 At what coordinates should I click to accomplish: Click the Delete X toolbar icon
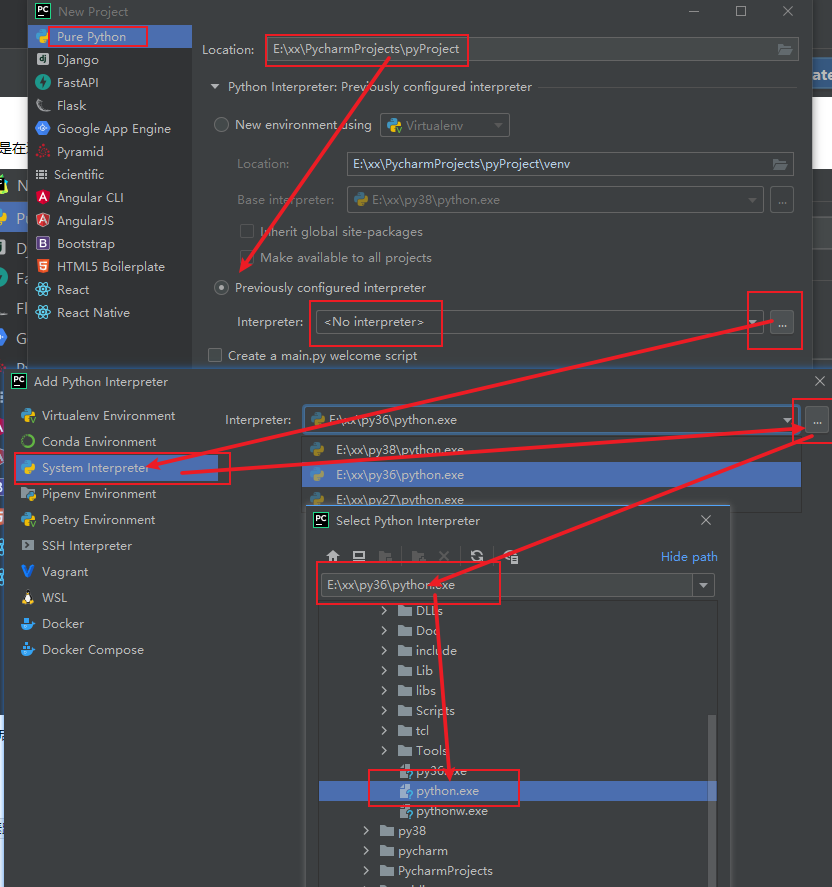(444, 556)
